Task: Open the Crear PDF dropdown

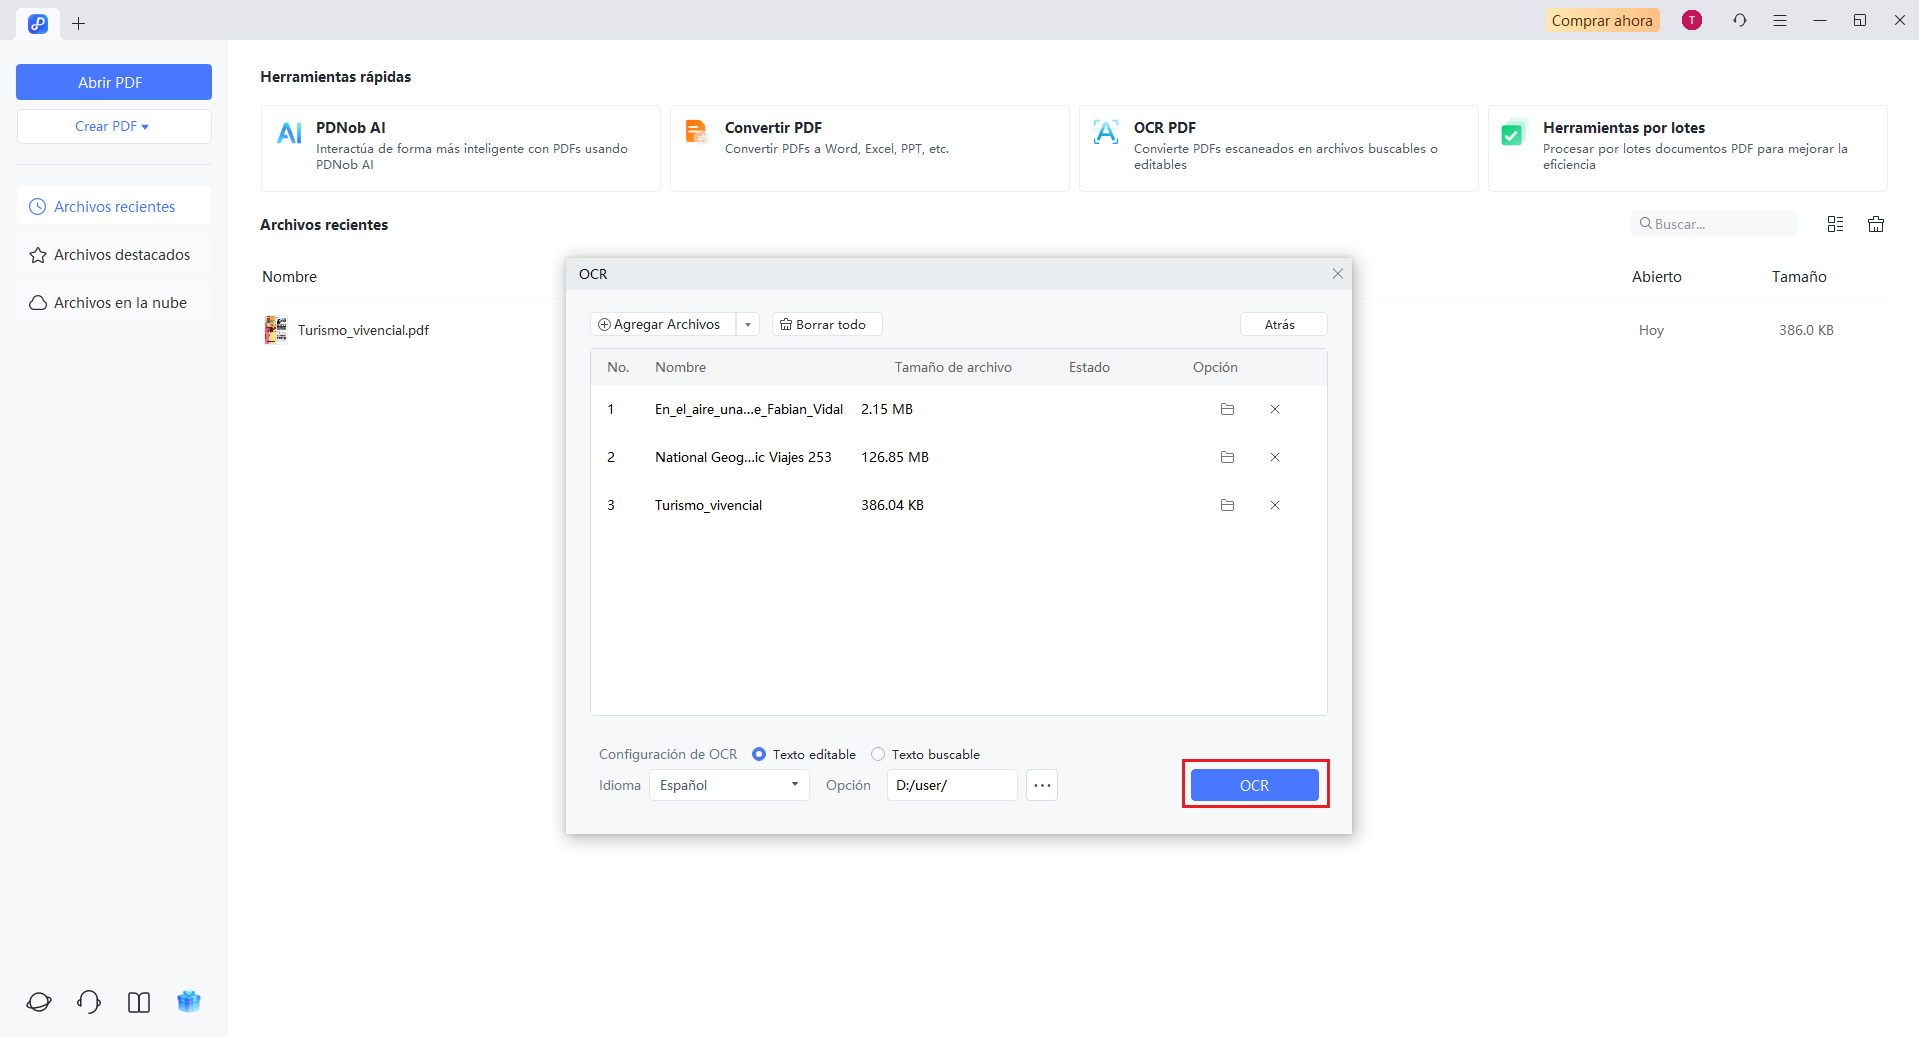Action: [113, 126]
